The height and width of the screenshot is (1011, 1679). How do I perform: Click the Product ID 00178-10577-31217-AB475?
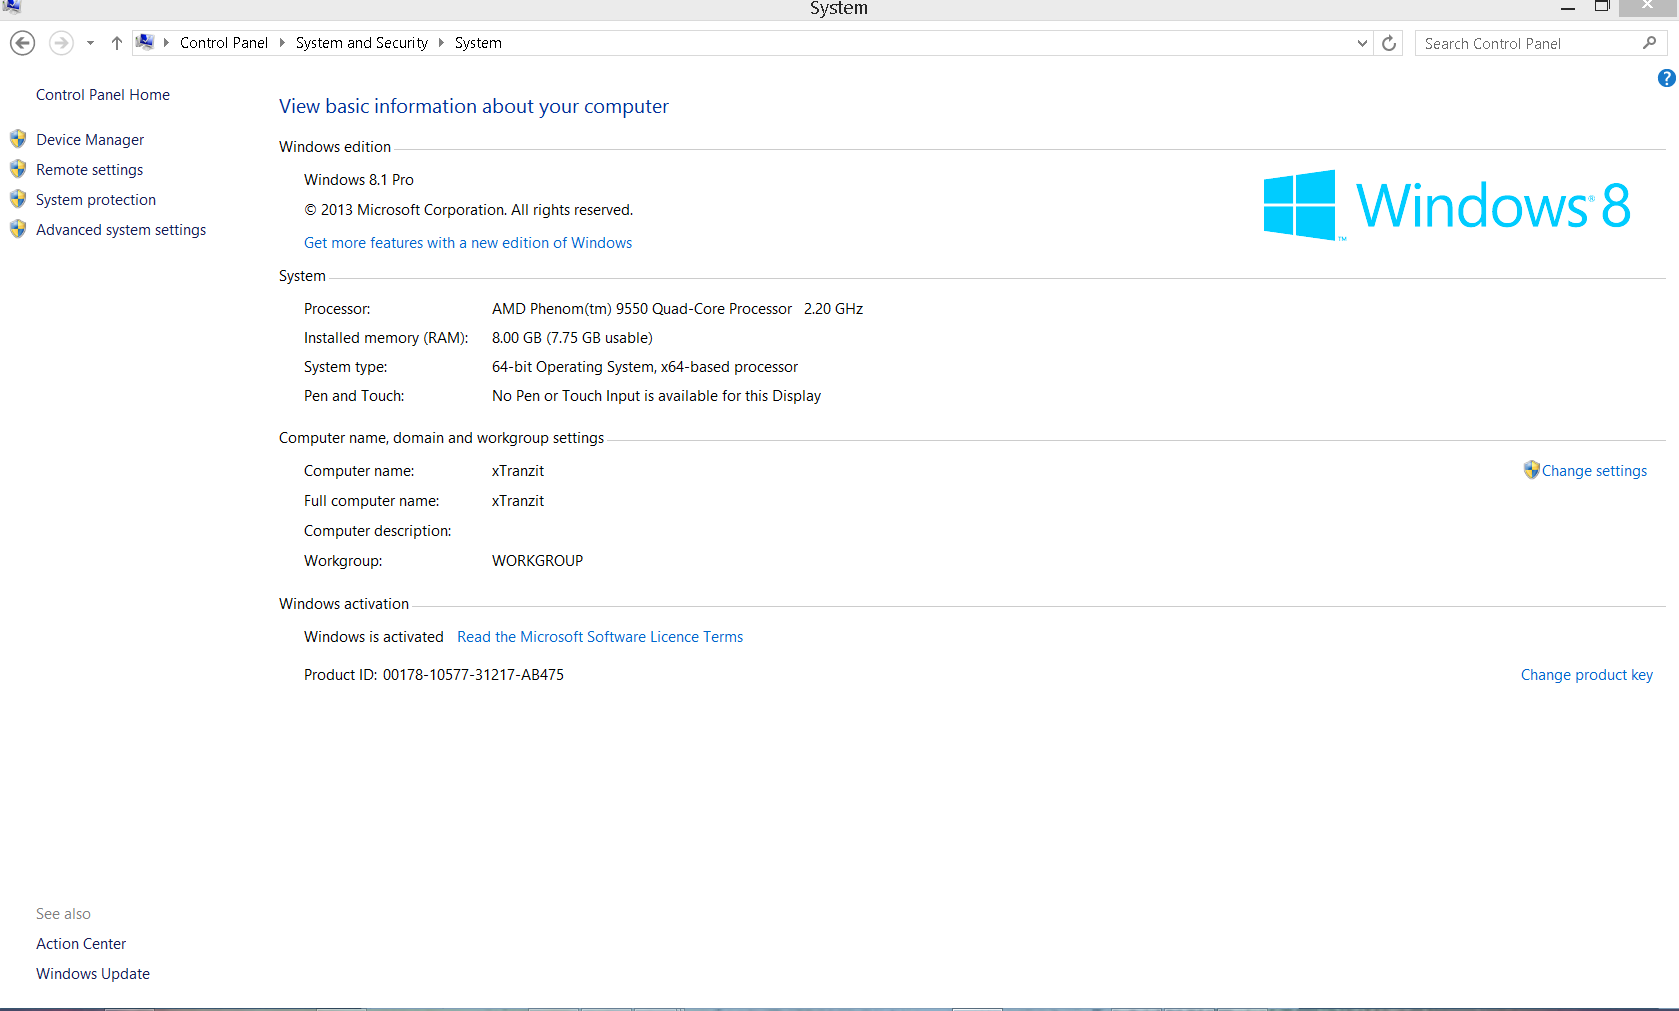[434, 675]
